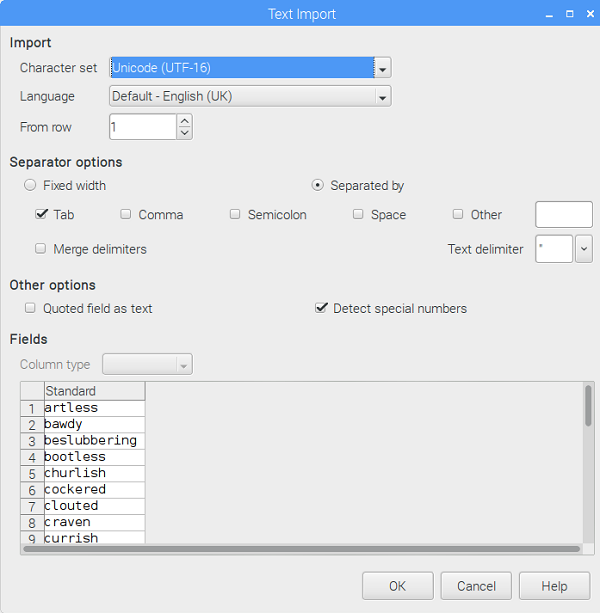Click the horizontal scrollbar of fields preview
Viewport: 600px width, 613px height.
301,549
